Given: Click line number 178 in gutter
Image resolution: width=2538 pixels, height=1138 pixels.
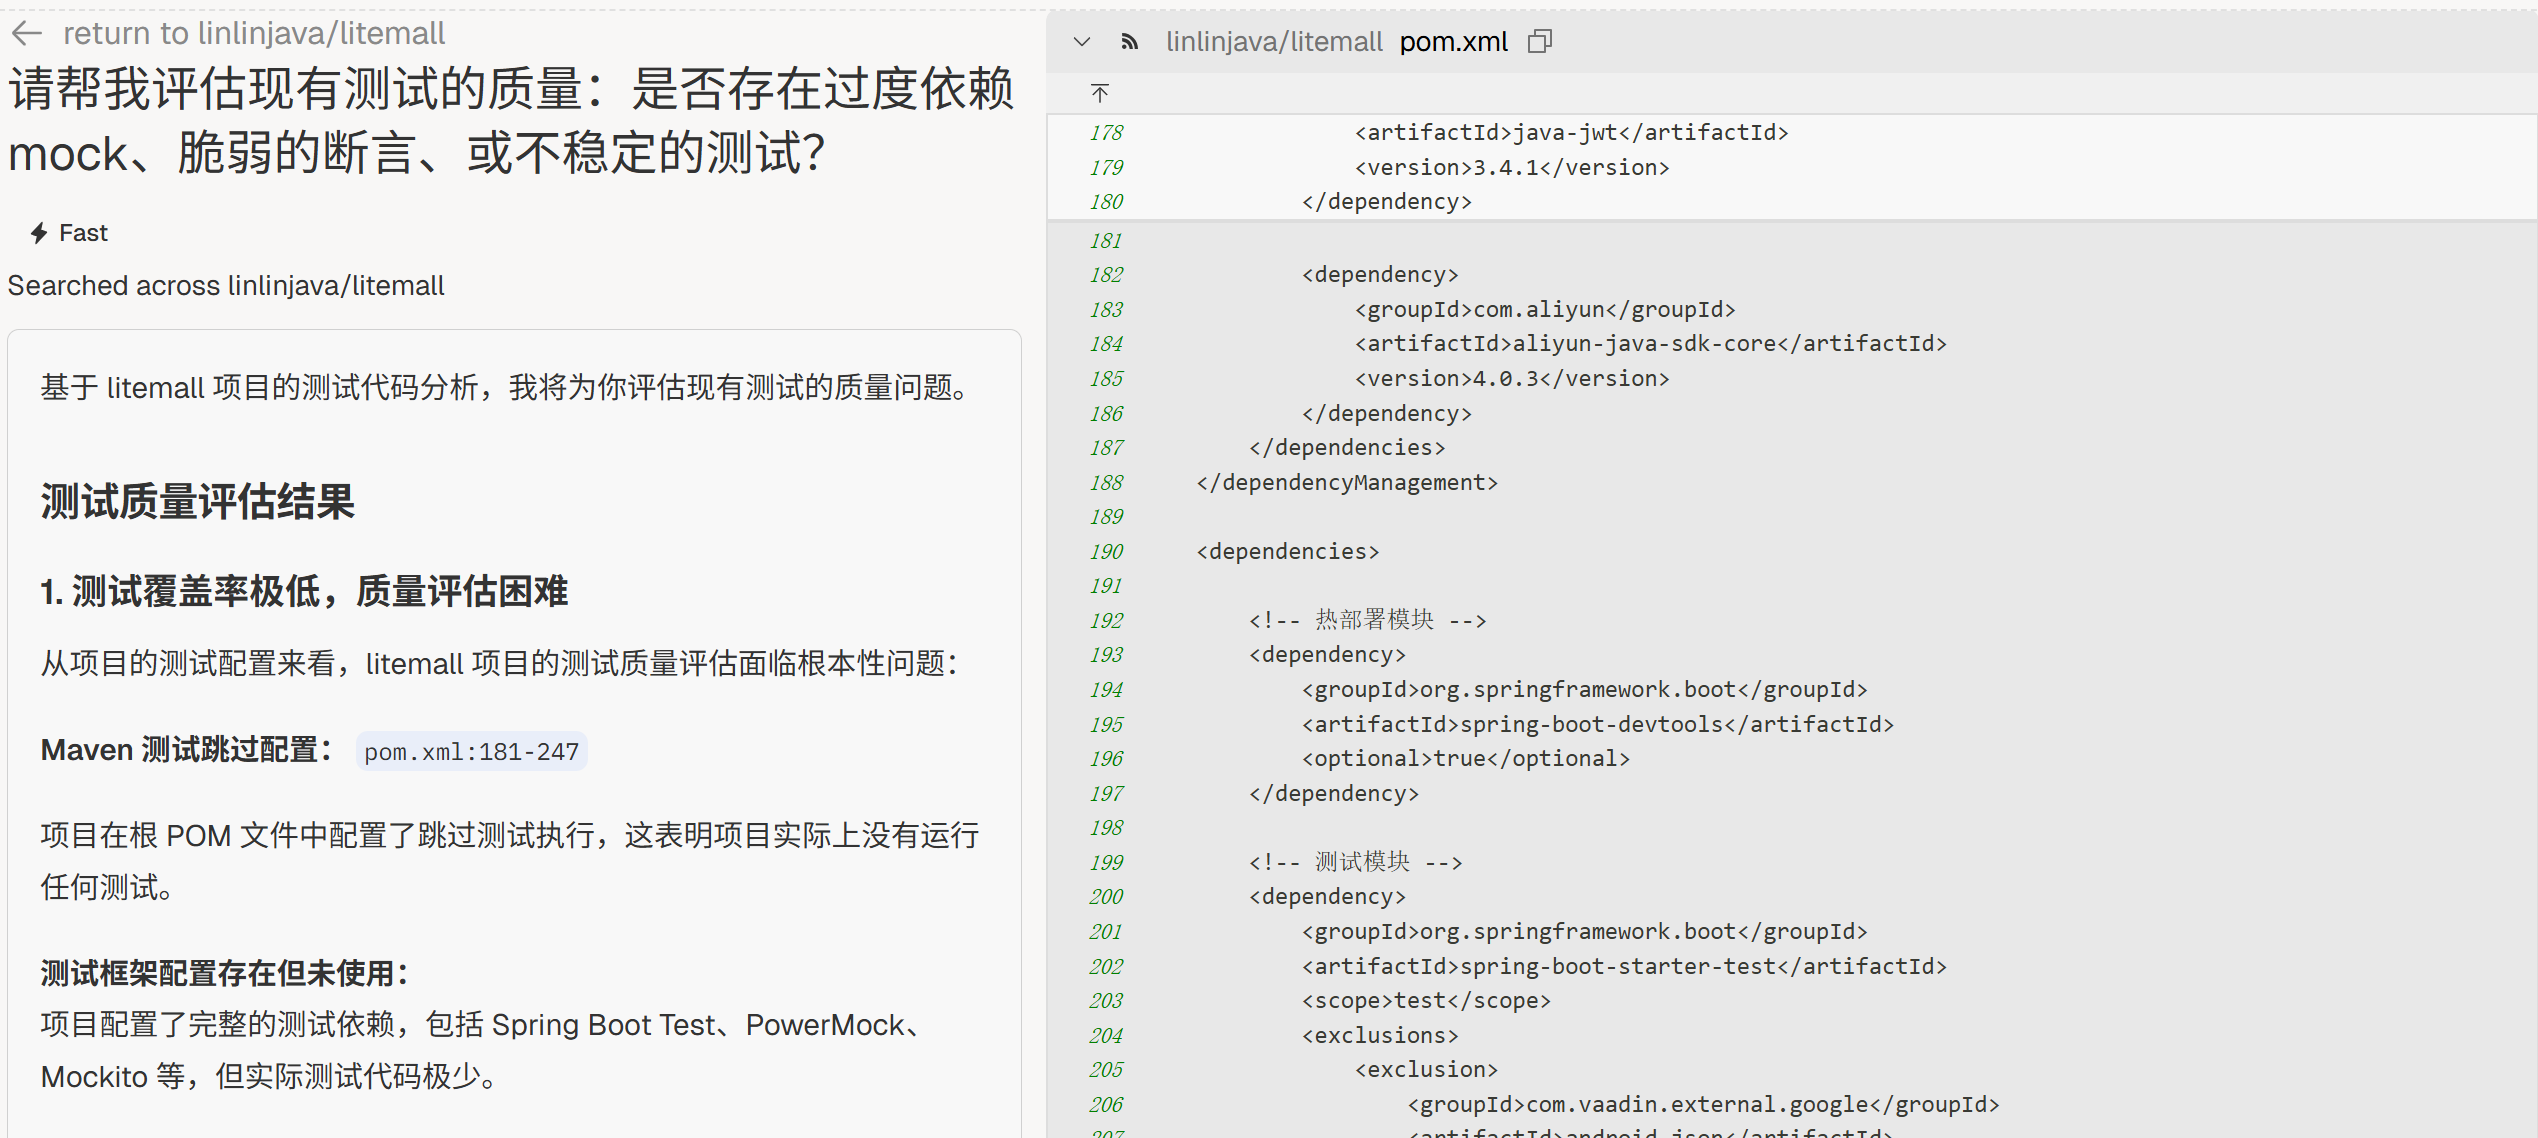Looking at the screenshot, I should (x=1106, y=132).
